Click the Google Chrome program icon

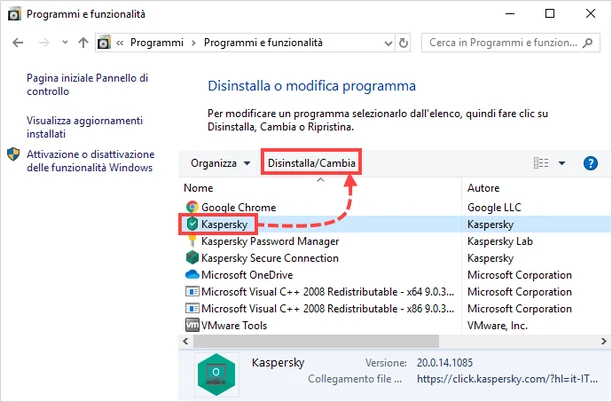(192, 207)
